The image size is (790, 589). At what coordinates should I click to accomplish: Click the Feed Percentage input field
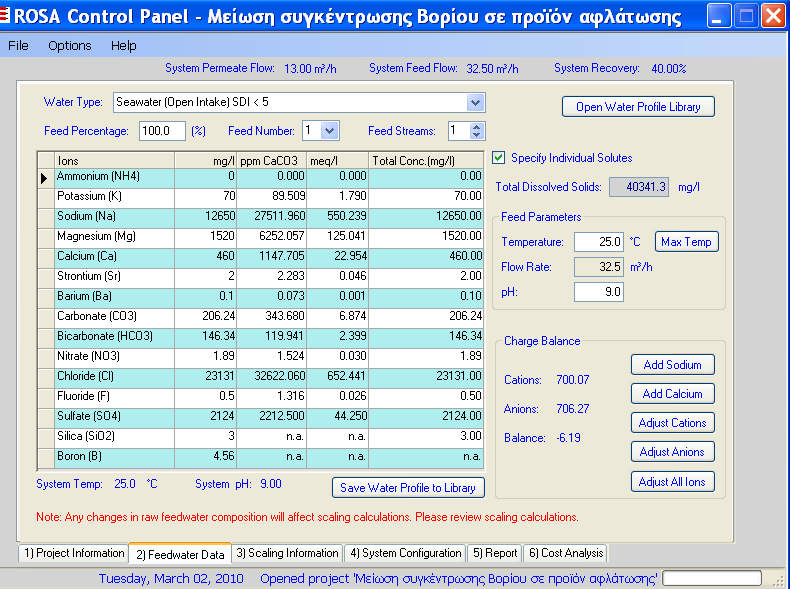(x=162, y=131)
